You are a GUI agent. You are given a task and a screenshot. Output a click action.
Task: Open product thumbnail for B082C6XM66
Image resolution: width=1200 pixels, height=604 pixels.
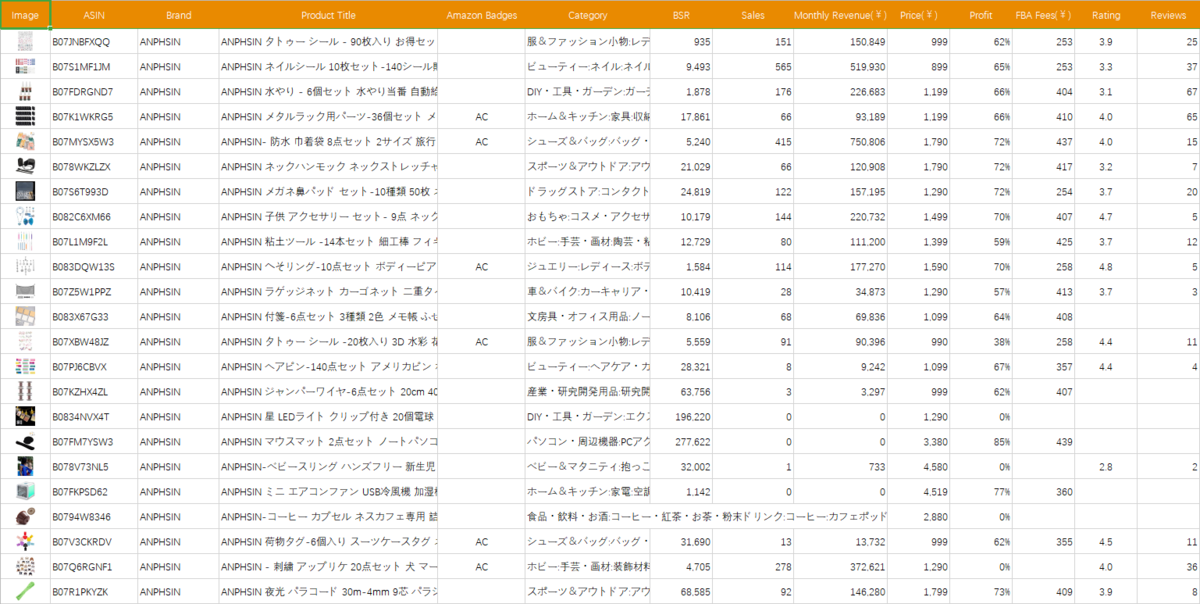[25, 217]
